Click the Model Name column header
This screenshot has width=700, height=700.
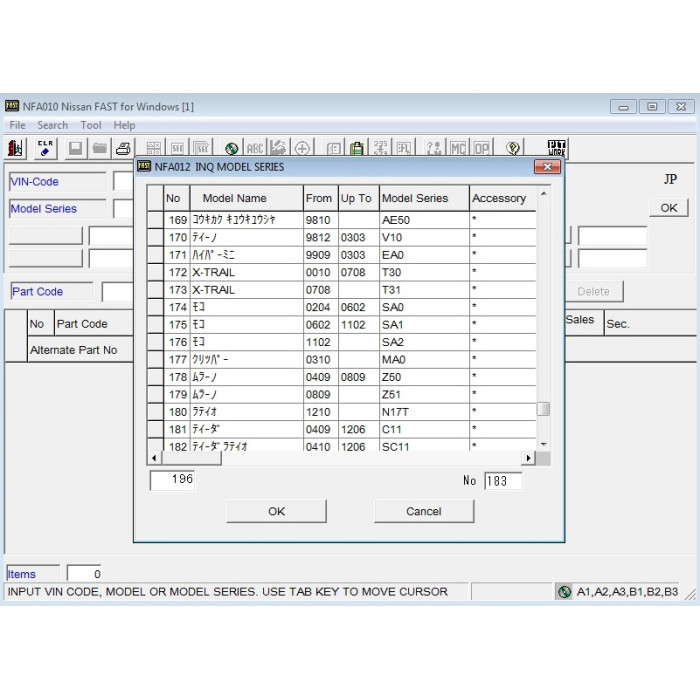[x=246, y=198]
